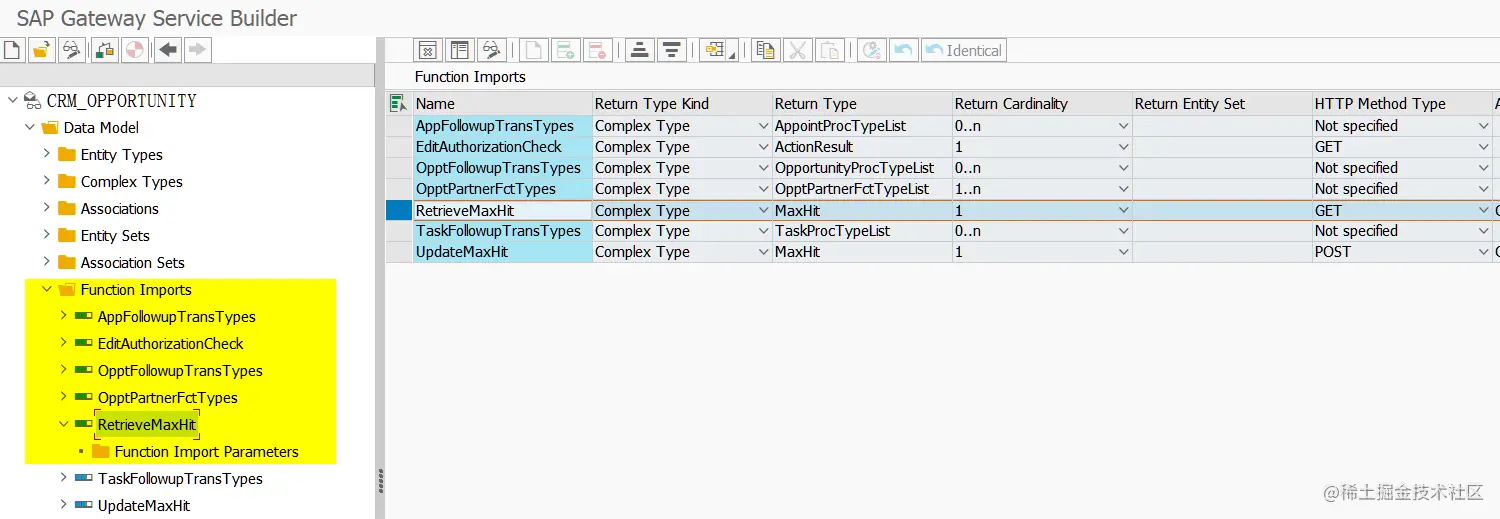The image size is (1500, 519).
Task: Click the Generate Runtime Objects circle icon
Action: point(134,50)
